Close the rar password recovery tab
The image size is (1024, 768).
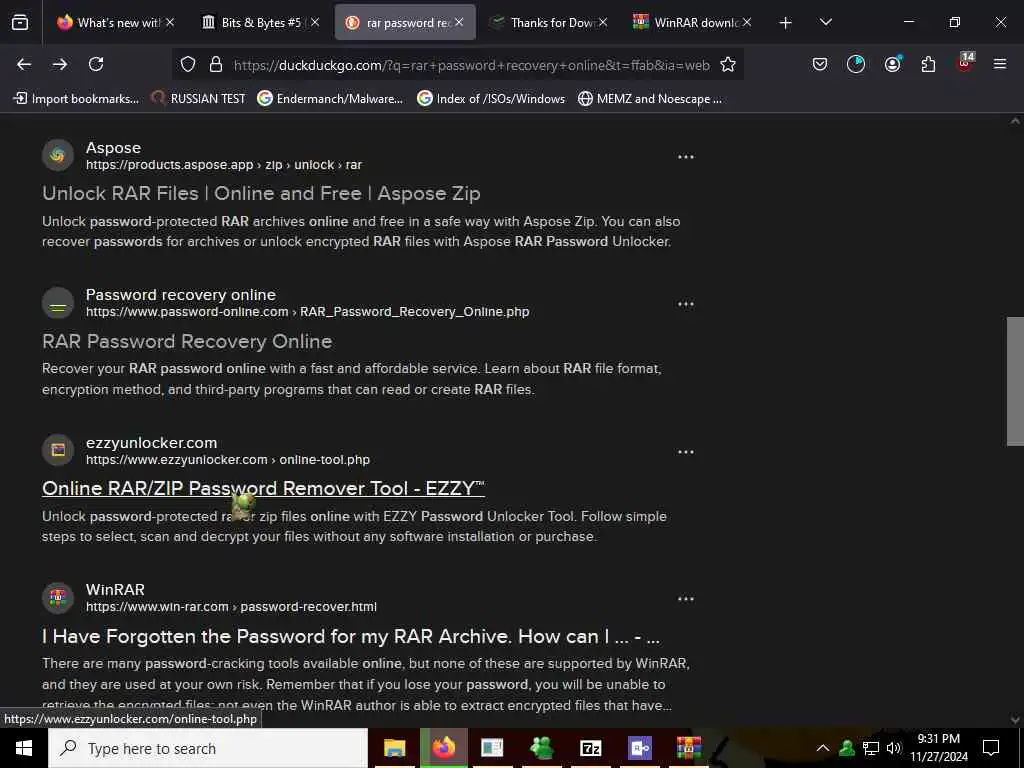coord(459,23)
